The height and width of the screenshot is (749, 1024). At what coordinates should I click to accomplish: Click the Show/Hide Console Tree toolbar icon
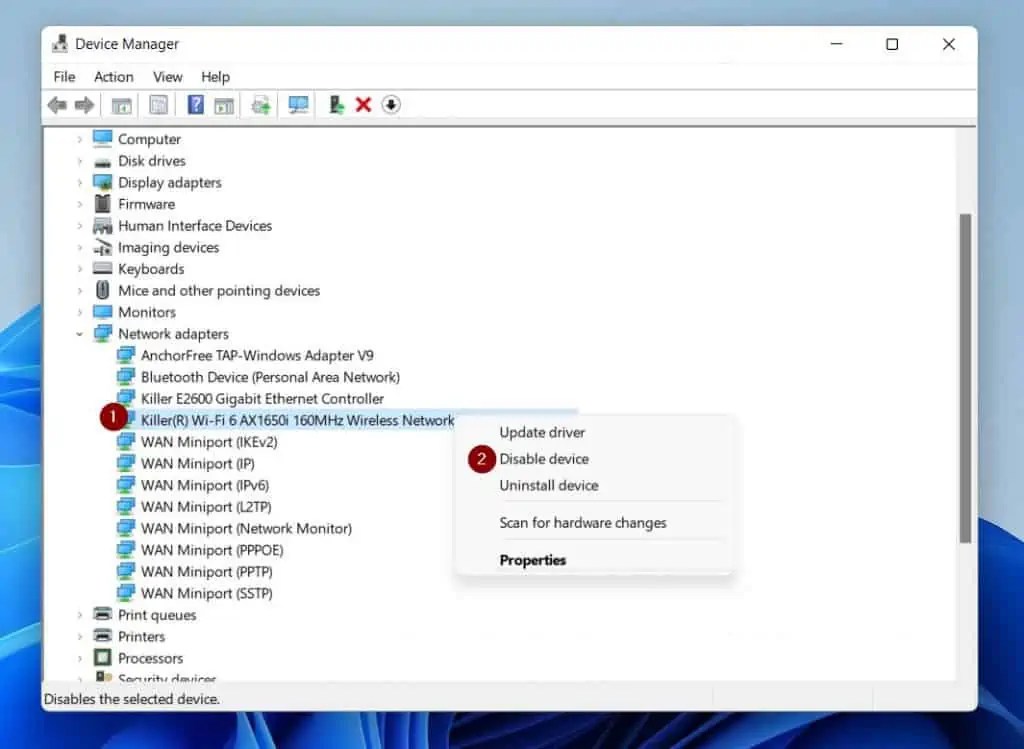[122, 104]
